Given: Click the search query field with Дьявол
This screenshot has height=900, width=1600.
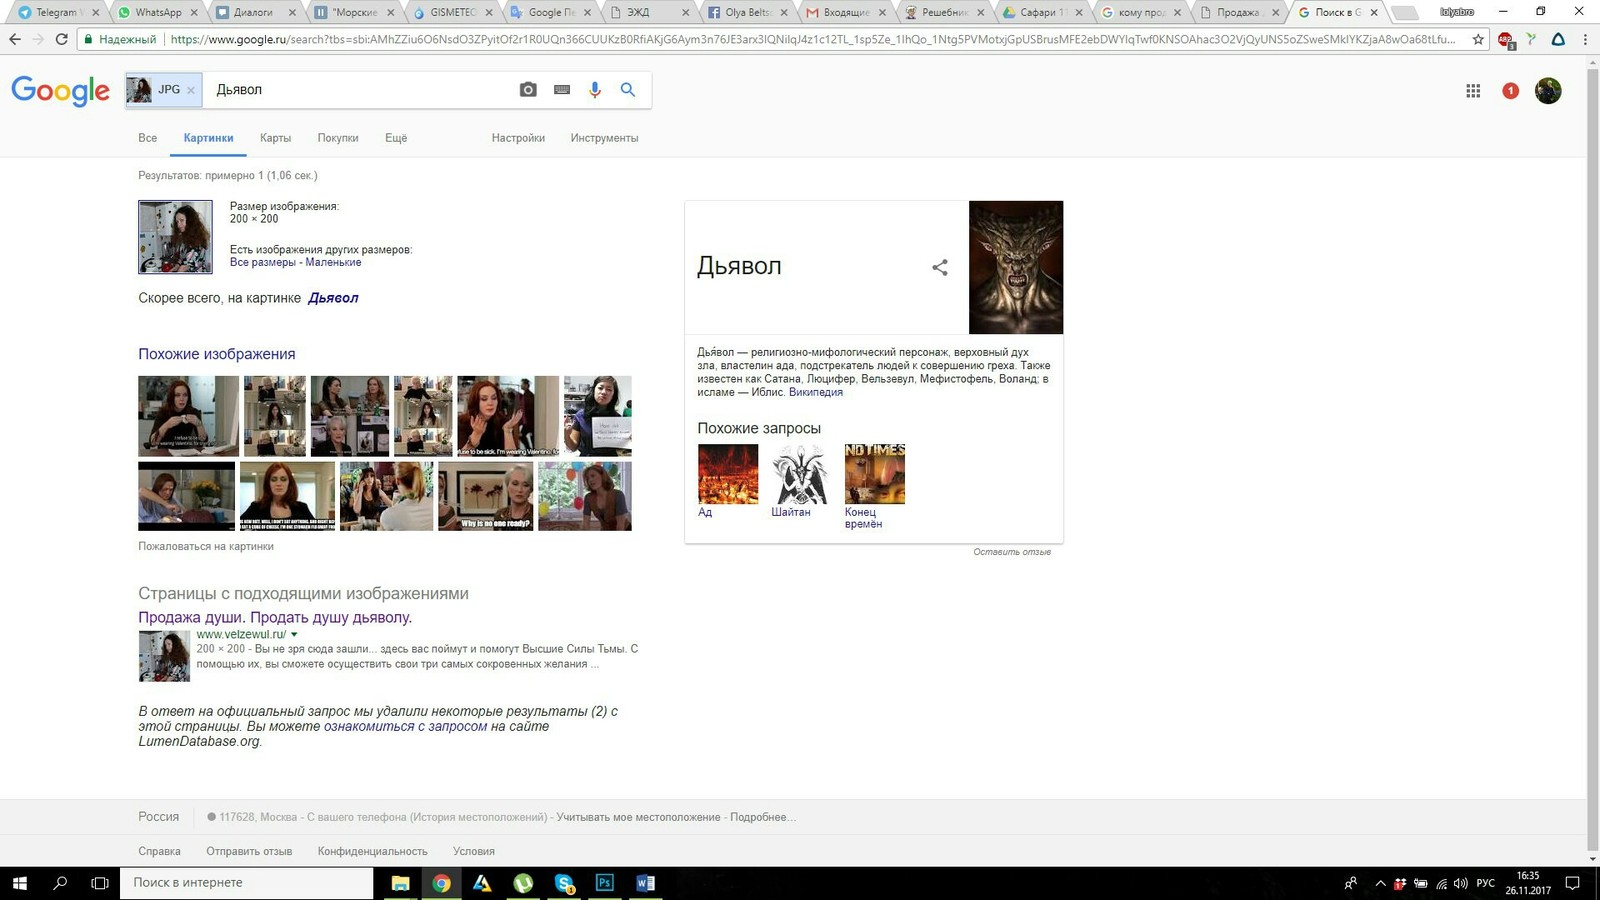Looking at the screenshot, I should coord(360,90).
